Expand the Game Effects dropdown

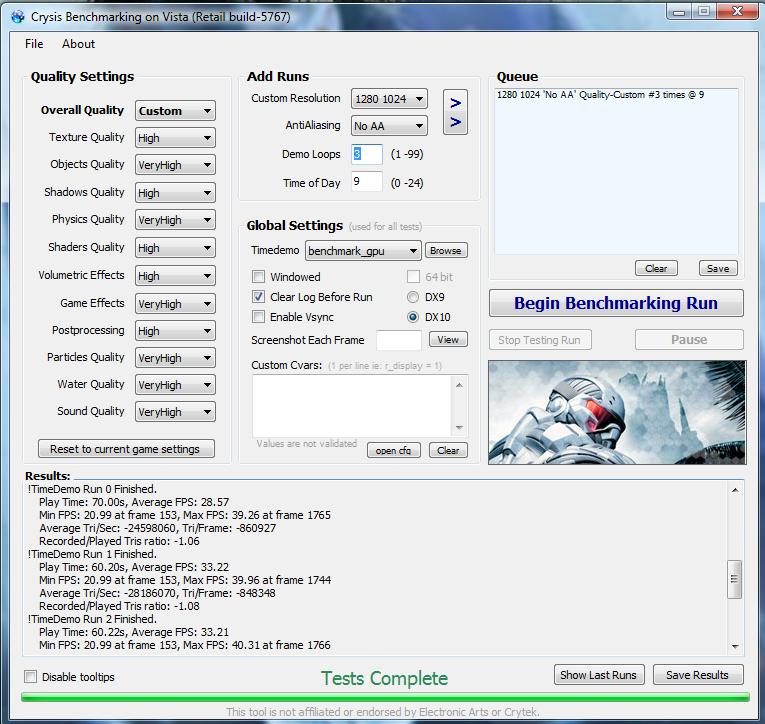[175, 304]
